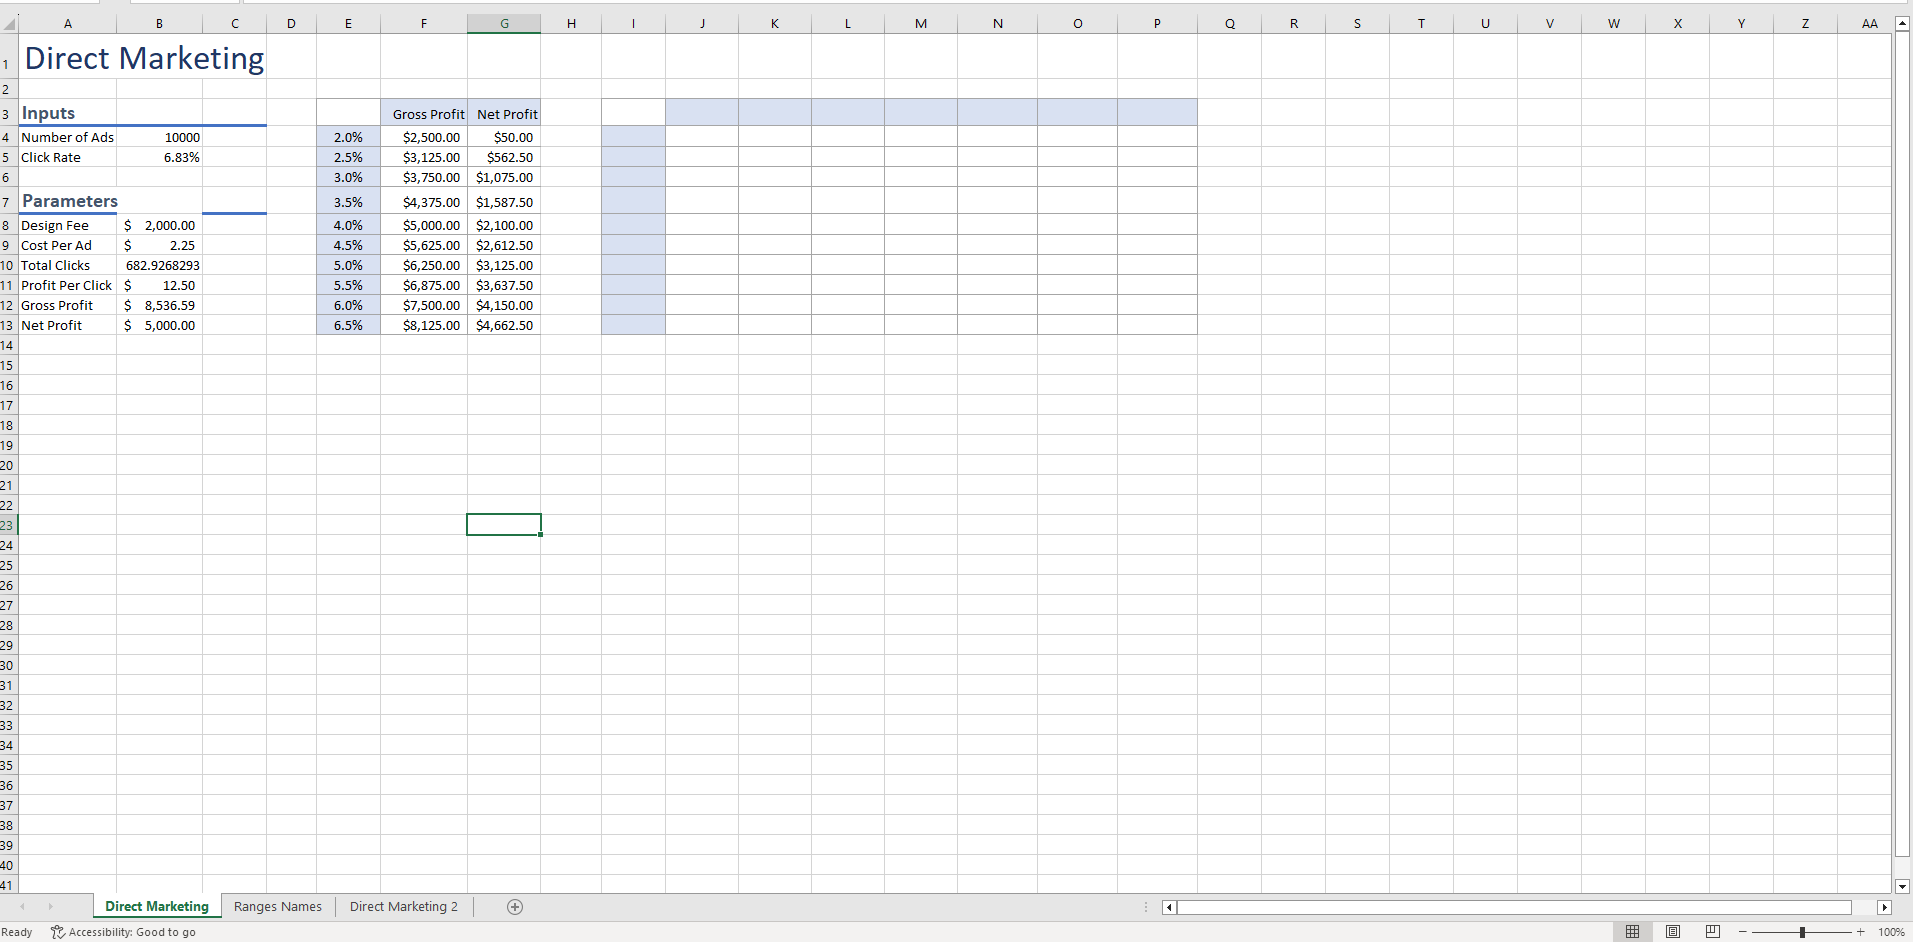This screenshot has width=1913, height=942.
Task: Move the zoom slider handle
Action: (1802, 932)
